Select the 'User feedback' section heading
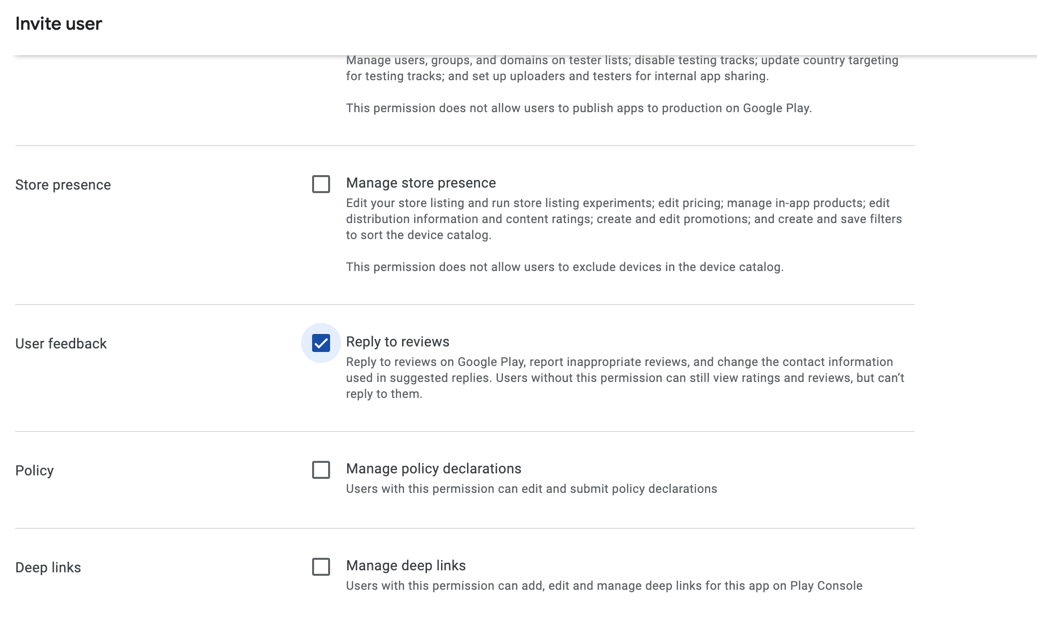The image size is (1037, 627). click(61, 344)
